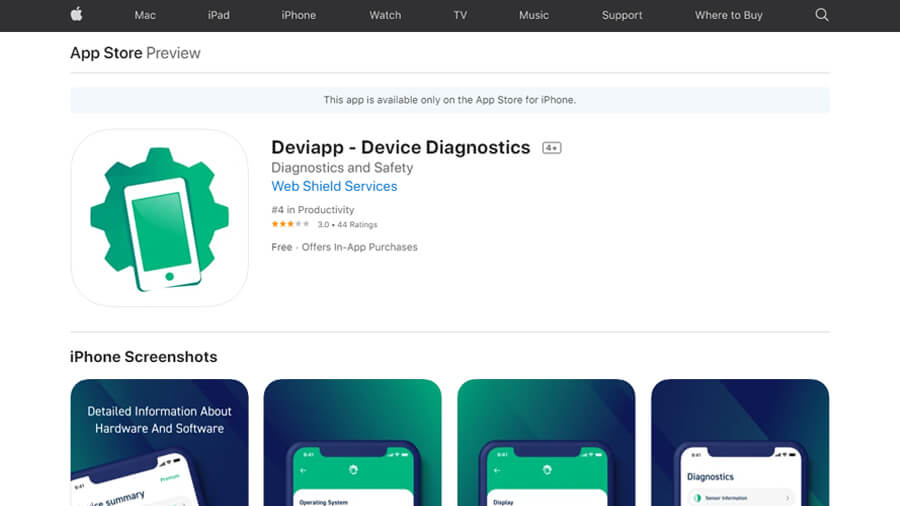View the Diagnostics screenshot thumbnail
This screenshot has height=506, width=900.
coord(740,442)
